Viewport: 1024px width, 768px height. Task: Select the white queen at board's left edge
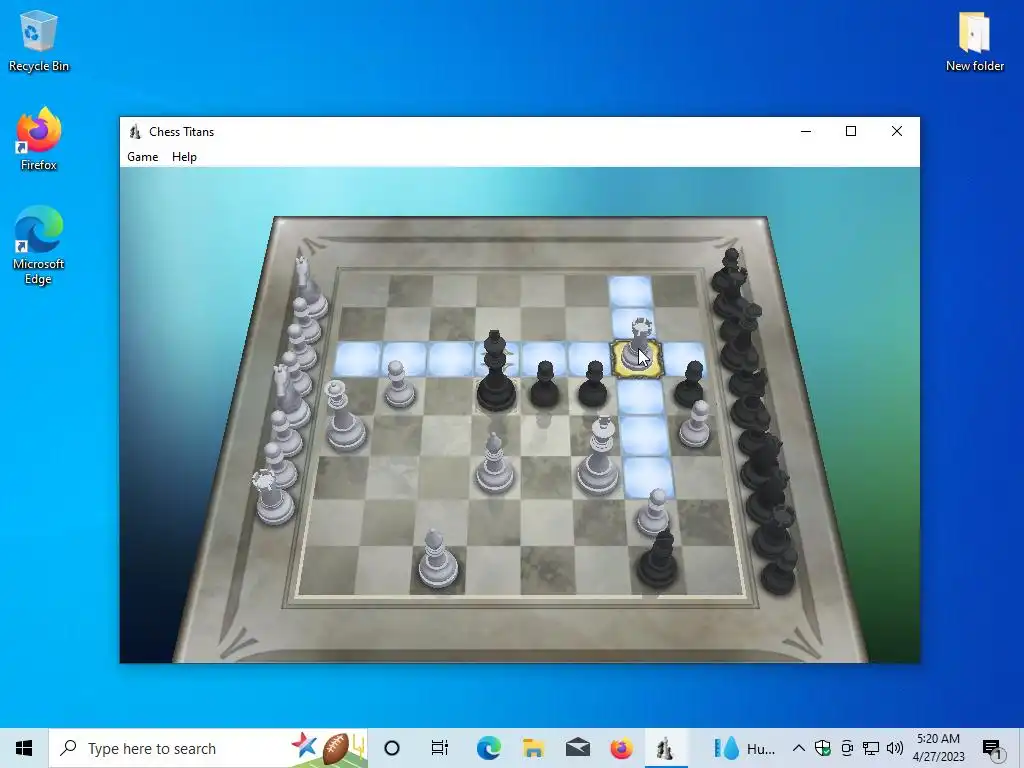[x=344, y=418]
